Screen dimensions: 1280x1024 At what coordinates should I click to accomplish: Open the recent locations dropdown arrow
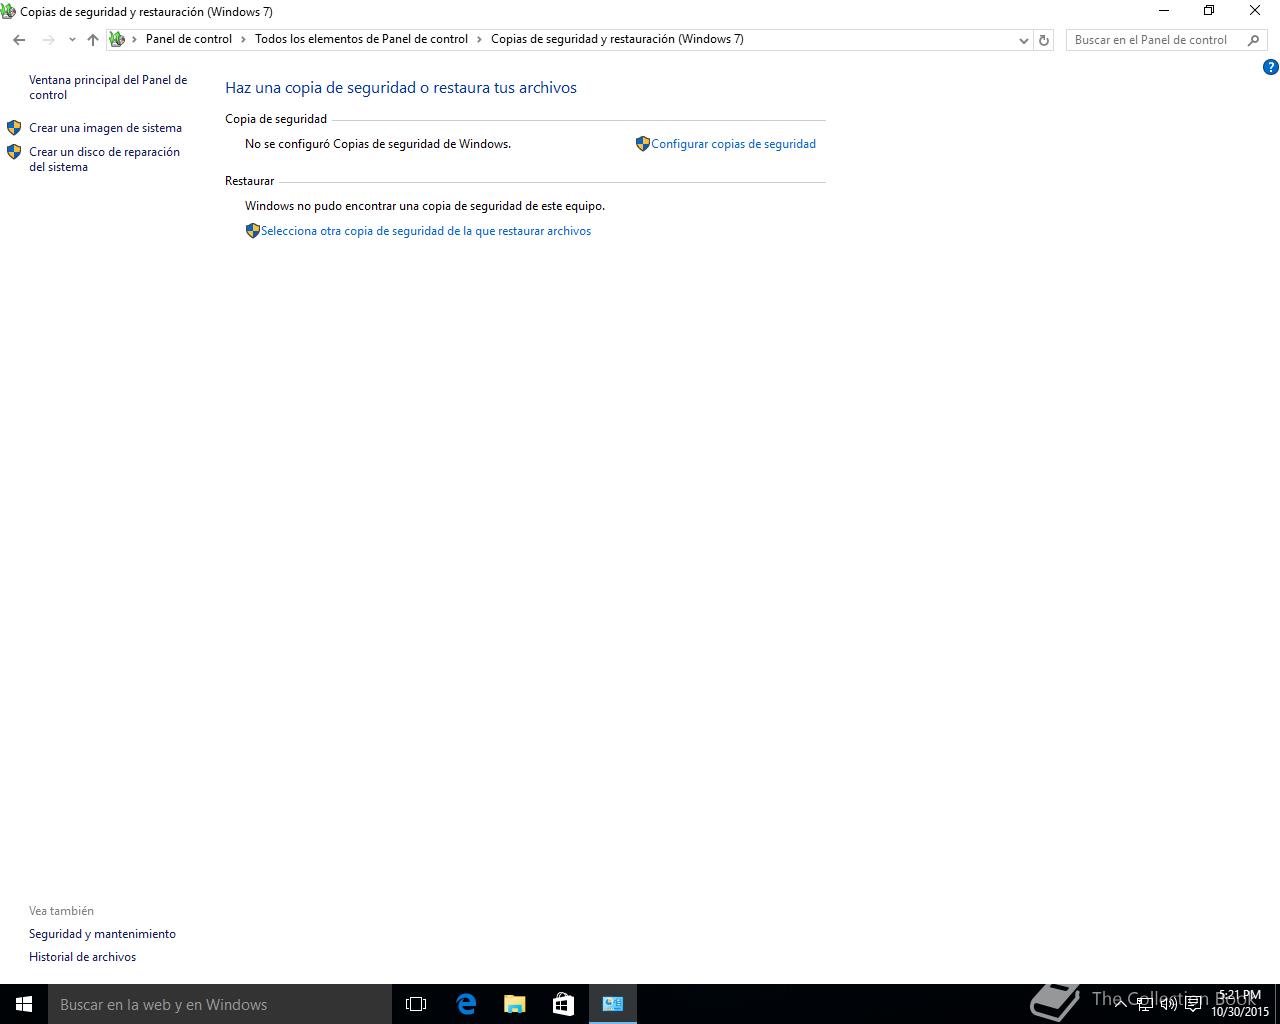pos(72,40)
